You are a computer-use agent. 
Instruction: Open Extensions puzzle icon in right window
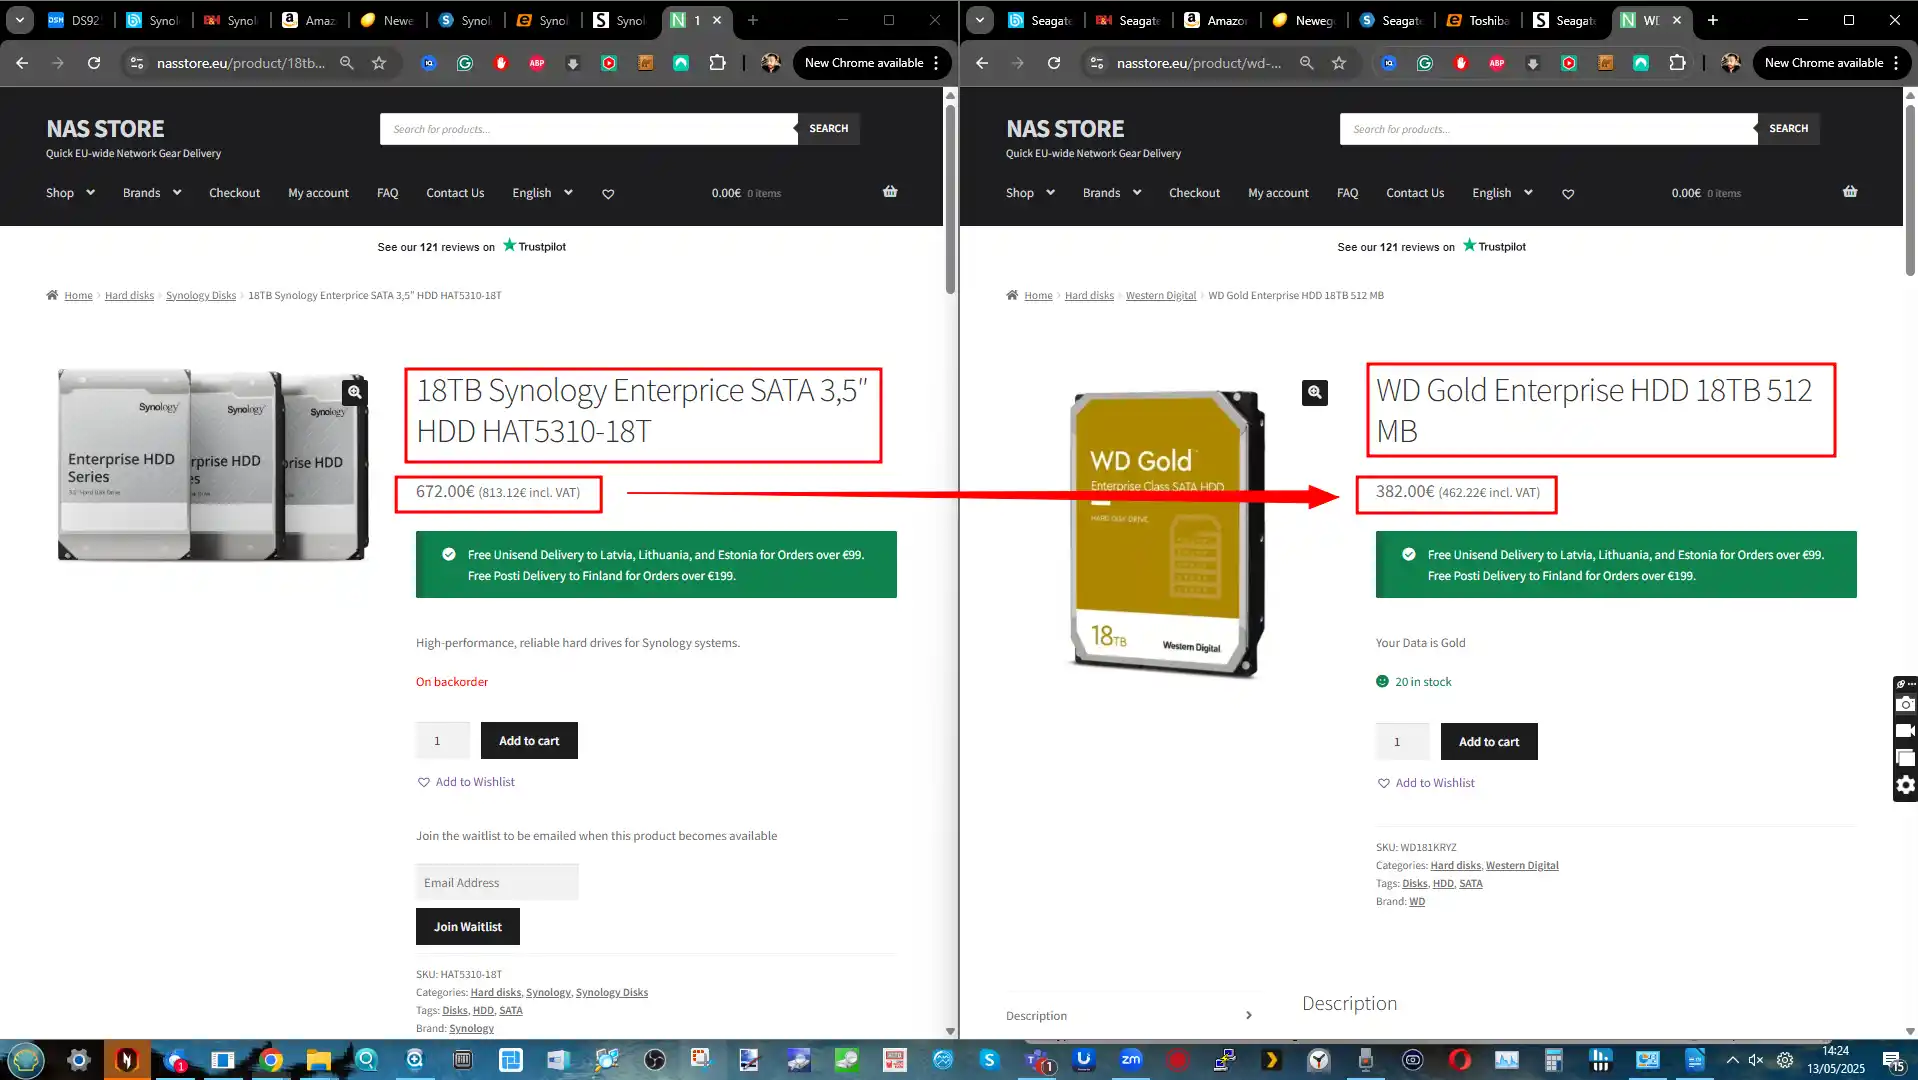pyautogui.click(x=1677, y=63)
